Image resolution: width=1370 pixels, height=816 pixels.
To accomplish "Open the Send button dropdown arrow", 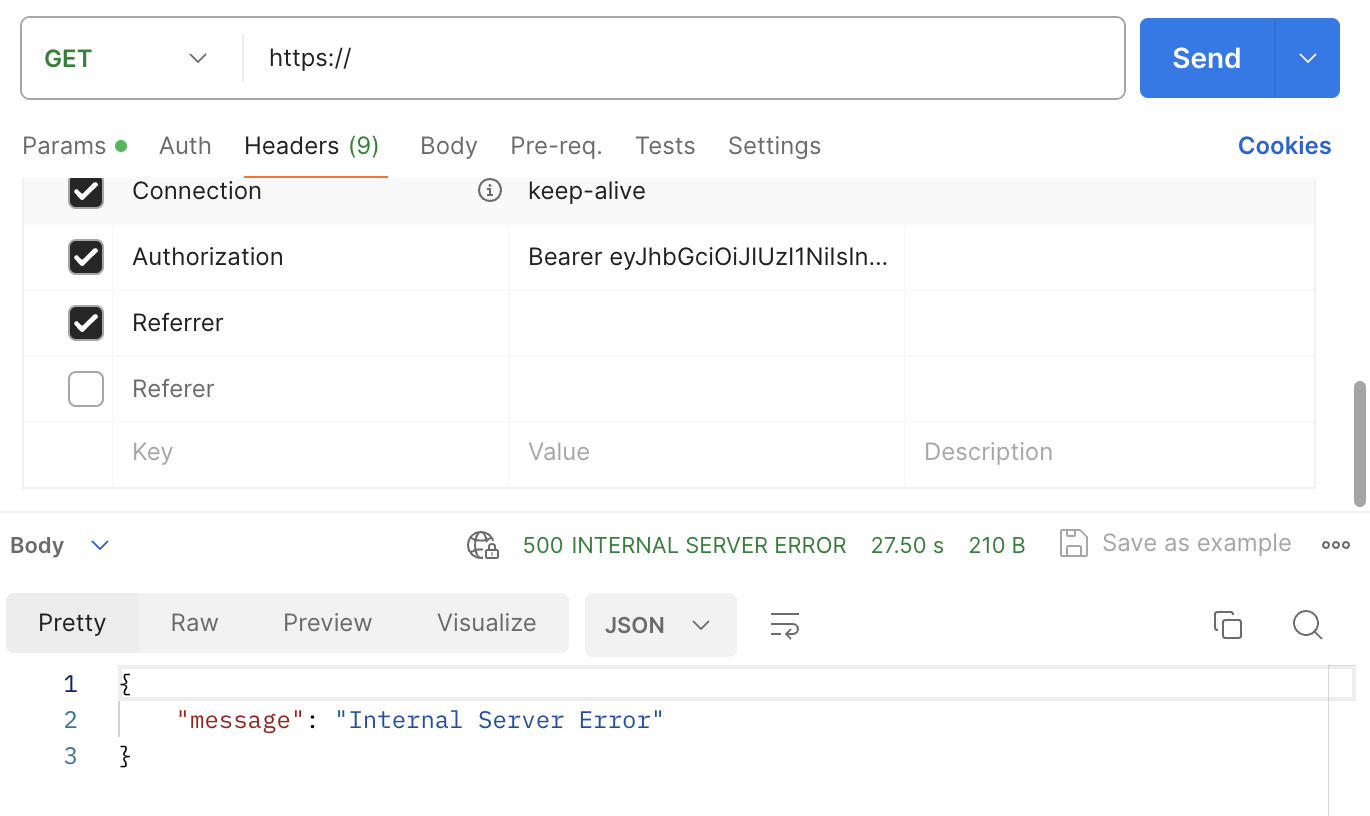I will 1307,58.
